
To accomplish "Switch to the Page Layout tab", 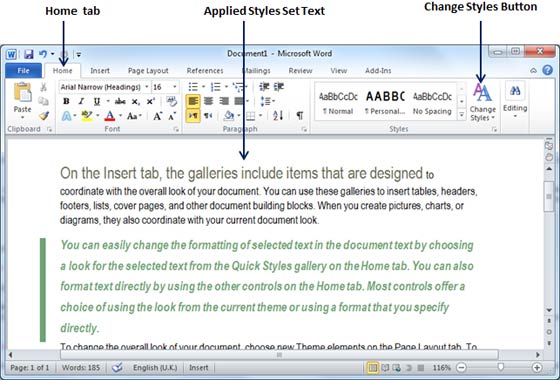I will point(148,71).
